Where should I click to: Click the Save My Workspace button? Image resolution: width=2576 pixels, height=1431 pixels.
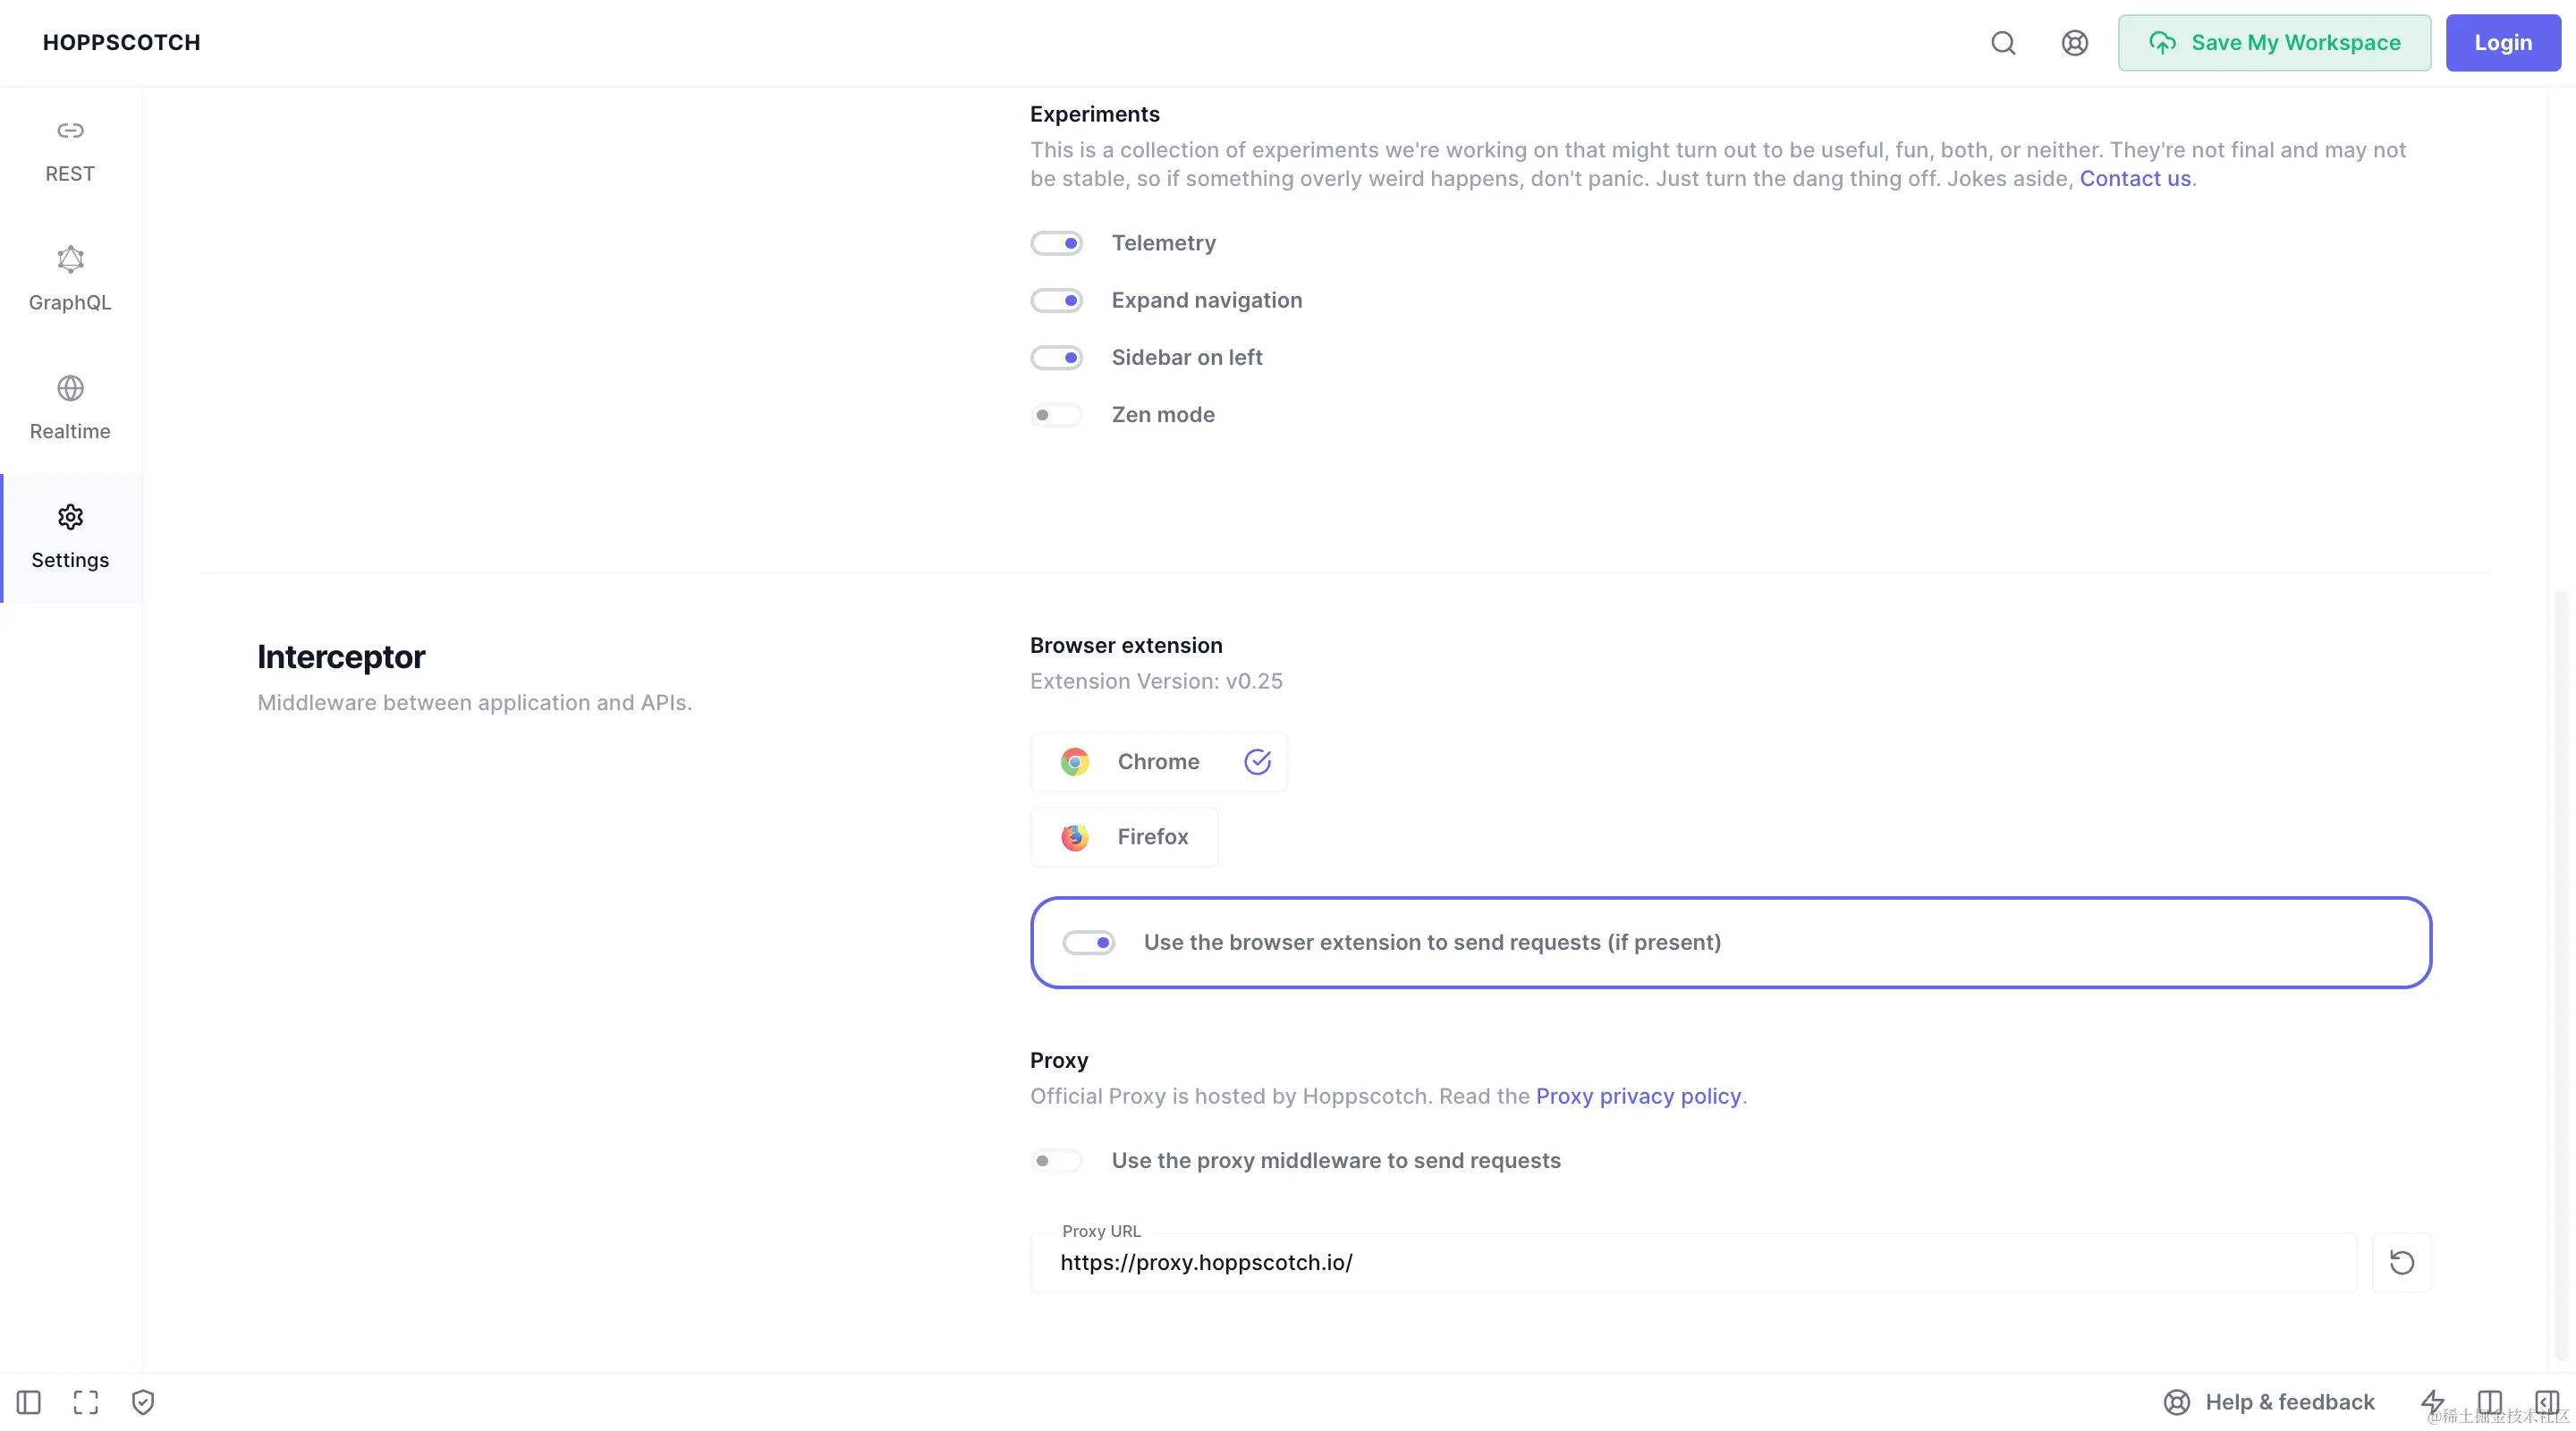click(x=2273, y=43)
